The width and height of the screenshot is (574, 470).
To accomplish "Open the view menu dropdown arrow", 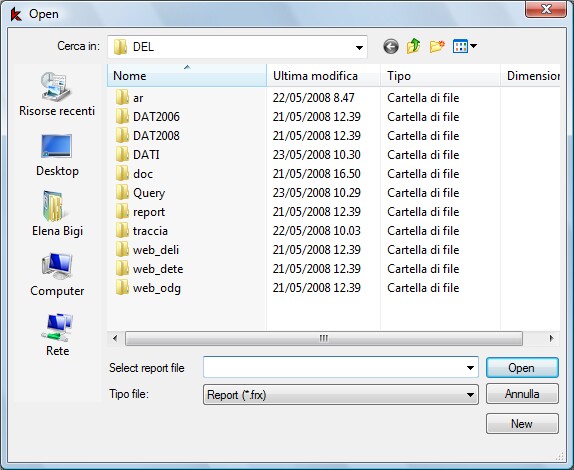I will (x=473, y=46).
